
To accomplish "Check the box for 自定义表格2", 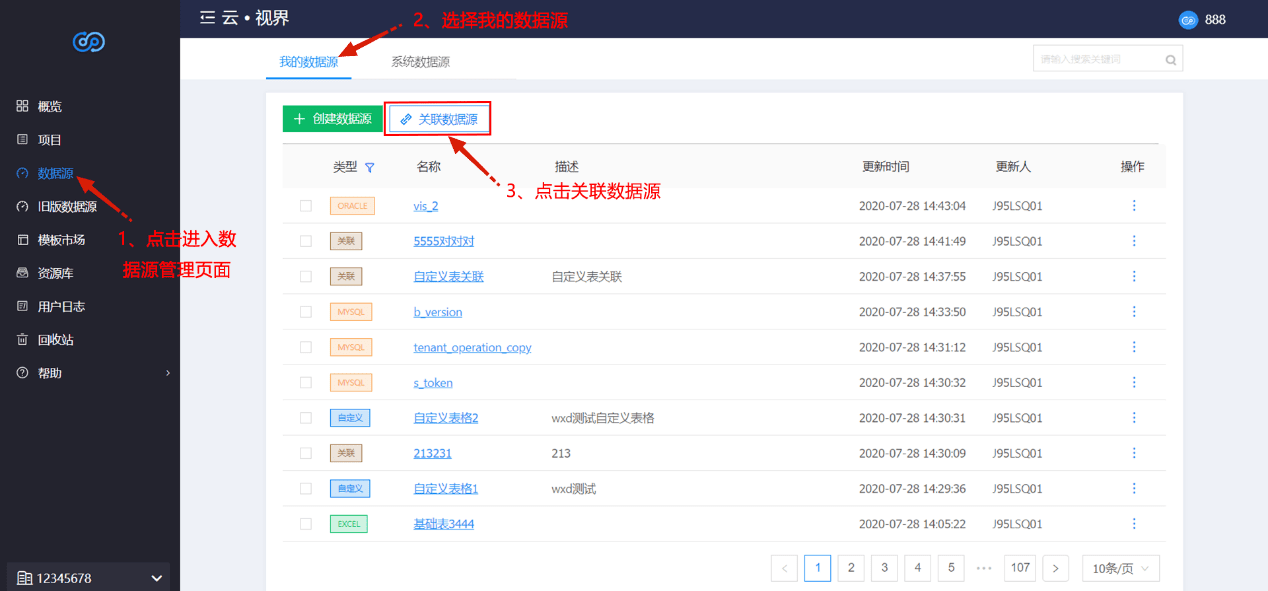I will point(306,418).
